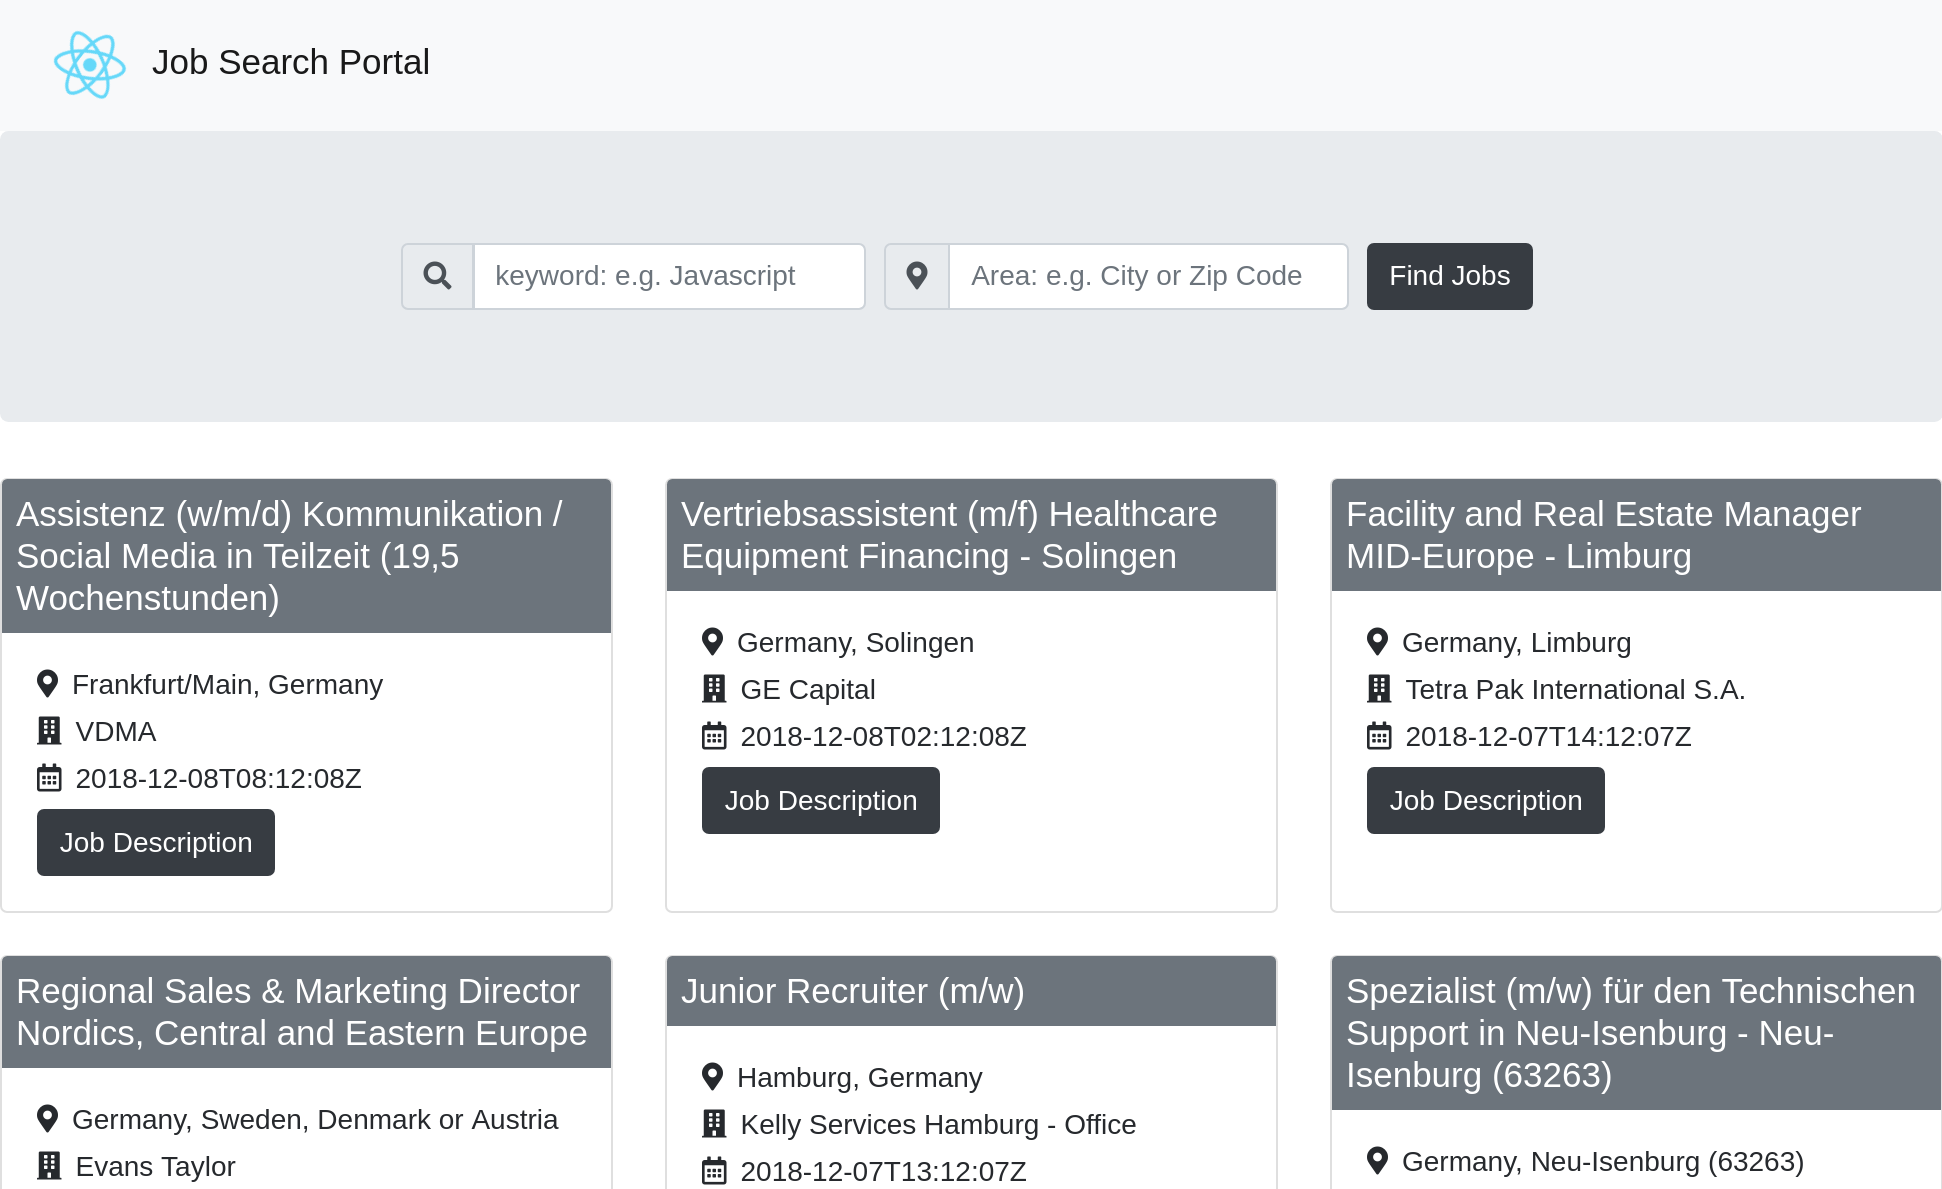Click the Junior Recruiter (m/w) card header

coord(970,991)
